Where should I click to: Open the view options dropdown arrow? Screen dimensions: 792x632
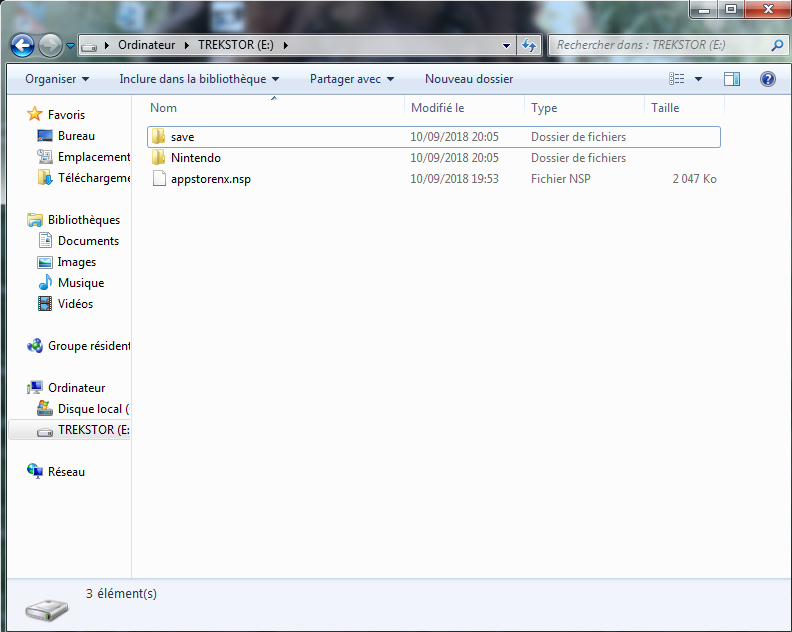698,79
